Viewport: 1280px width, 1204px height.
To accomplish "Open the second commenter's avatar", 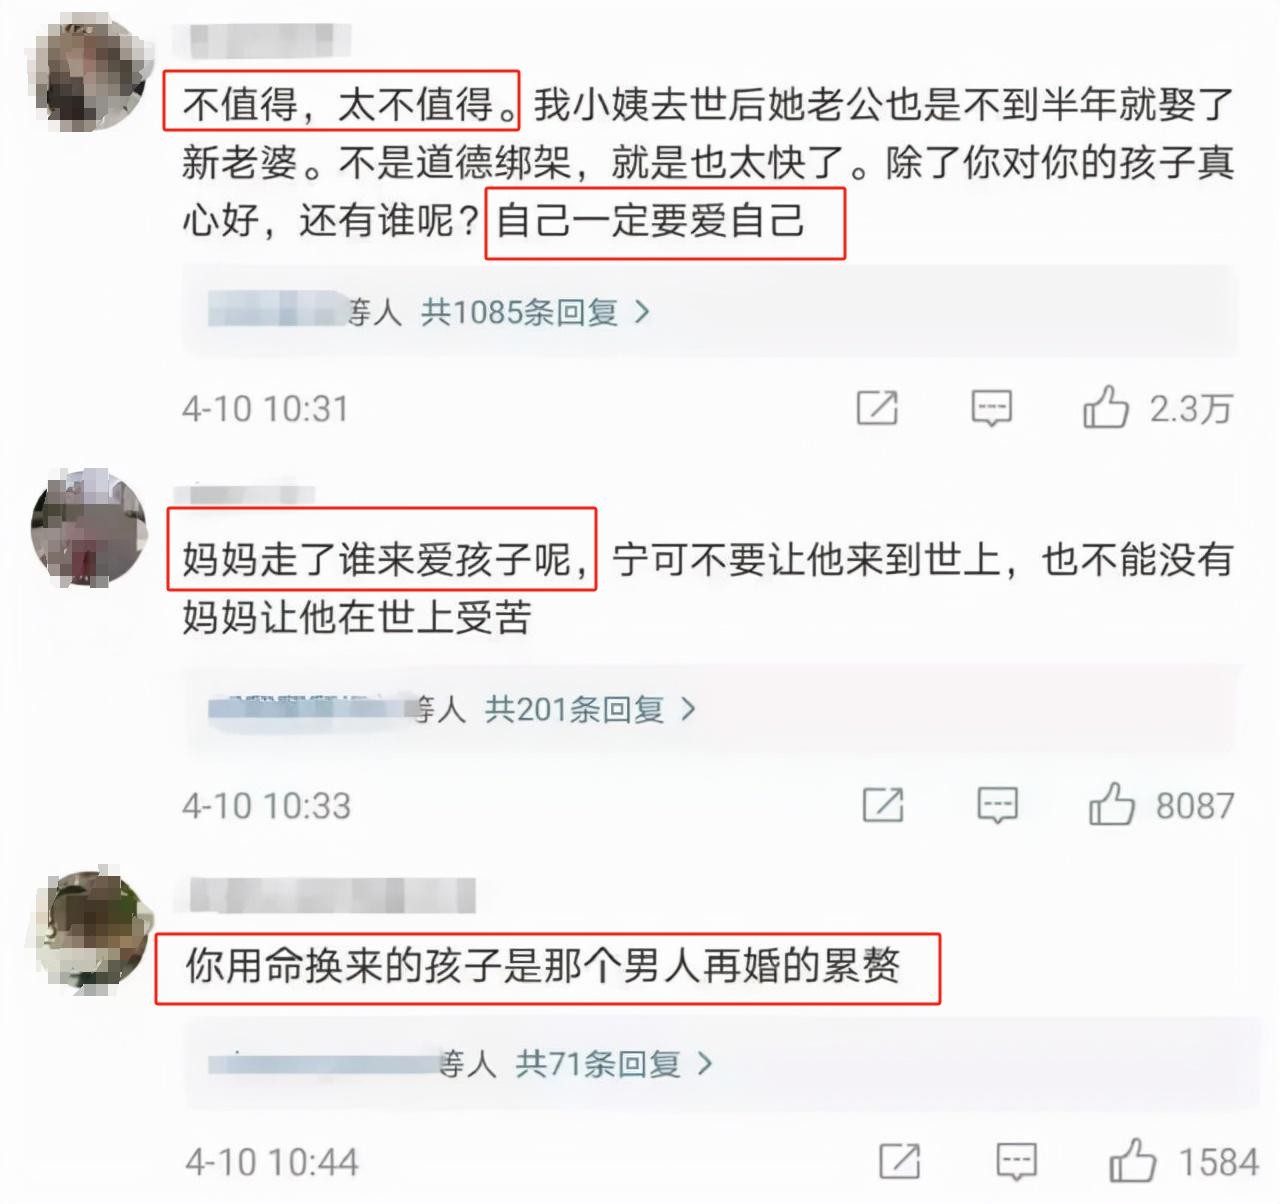I will [x=90, y=527].
